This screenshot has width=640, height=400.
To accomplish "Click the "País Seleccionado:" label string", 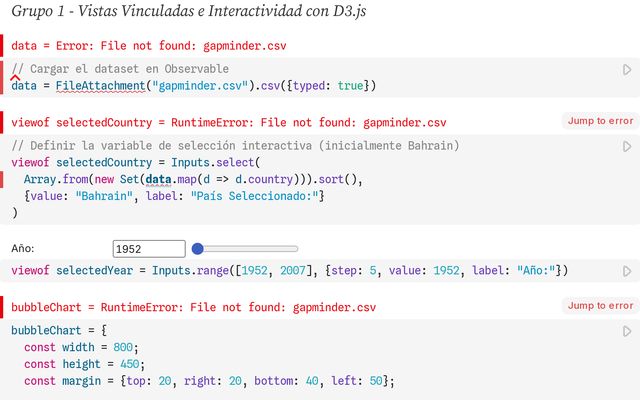I will tap(254, 196).
